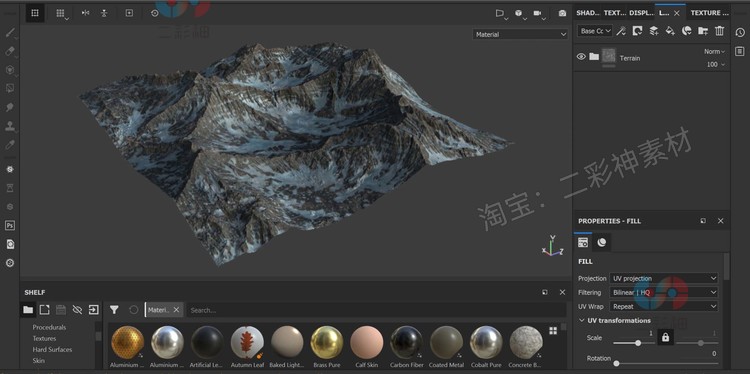Switch to the Display settings tab
This screenshot has height=374, width=750.
(x=641, y=13)
